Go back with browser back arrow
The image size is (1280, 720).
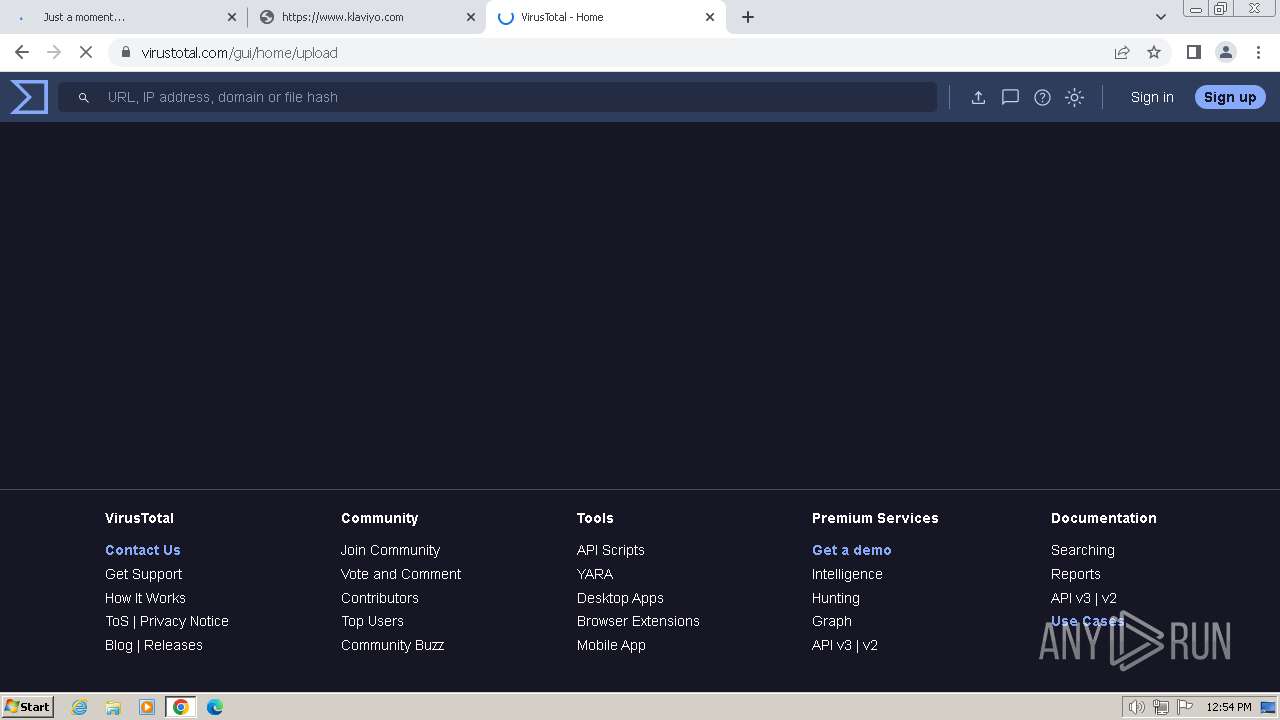(x=22, y=52)
